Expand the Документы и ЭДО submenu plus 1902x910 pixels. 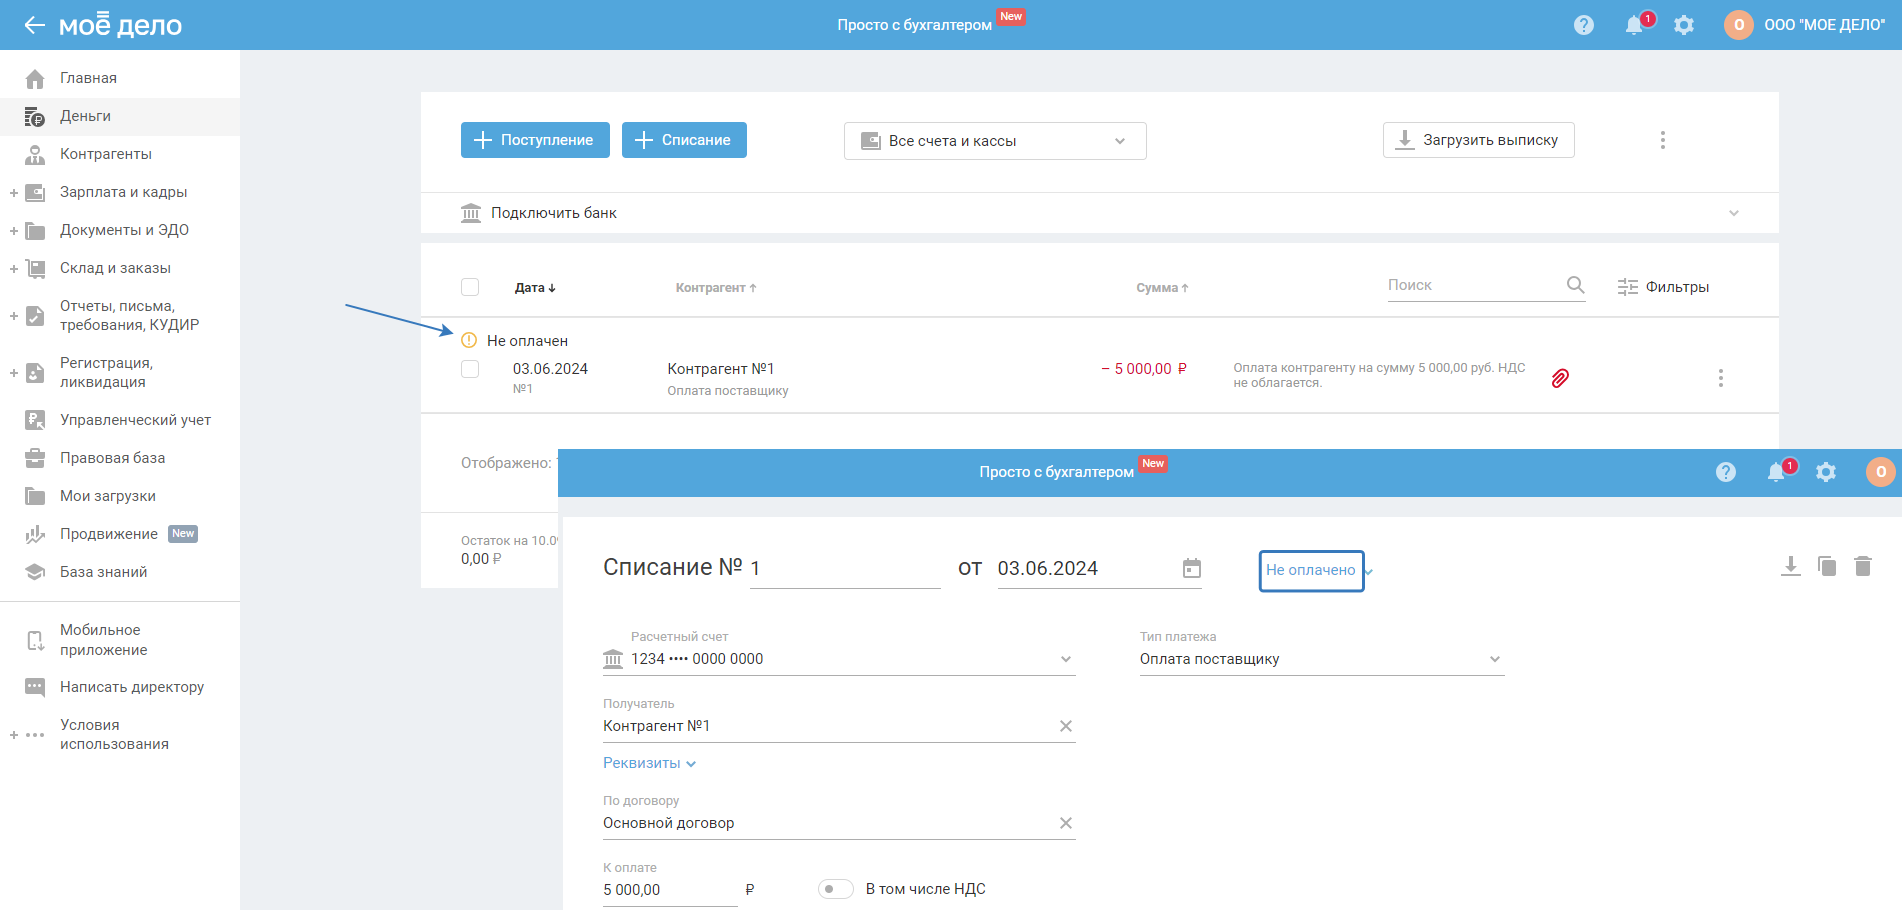pyautogui.click(x=14, y=230)
